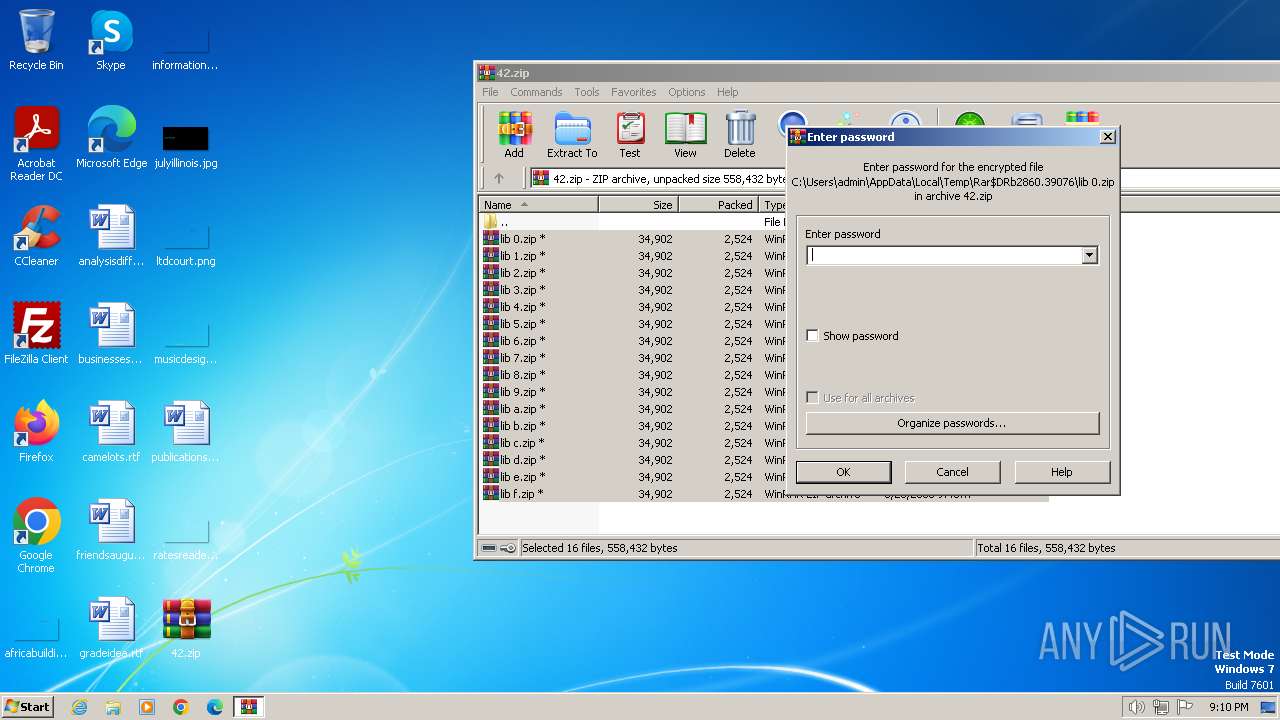This screenshot has height=720, width=1280.
Task: Select FileZilla Client desktop icon
Action: click(36, 334)
